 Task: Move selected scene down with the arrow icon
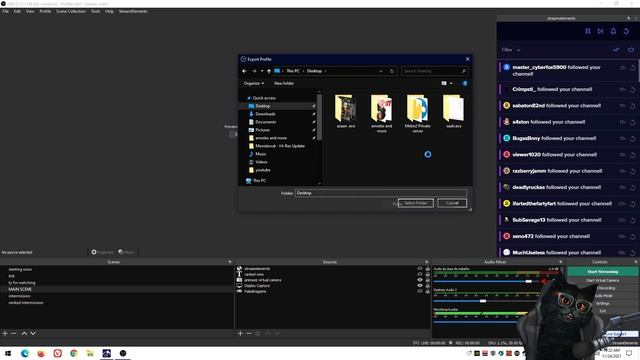pos(33,333)
